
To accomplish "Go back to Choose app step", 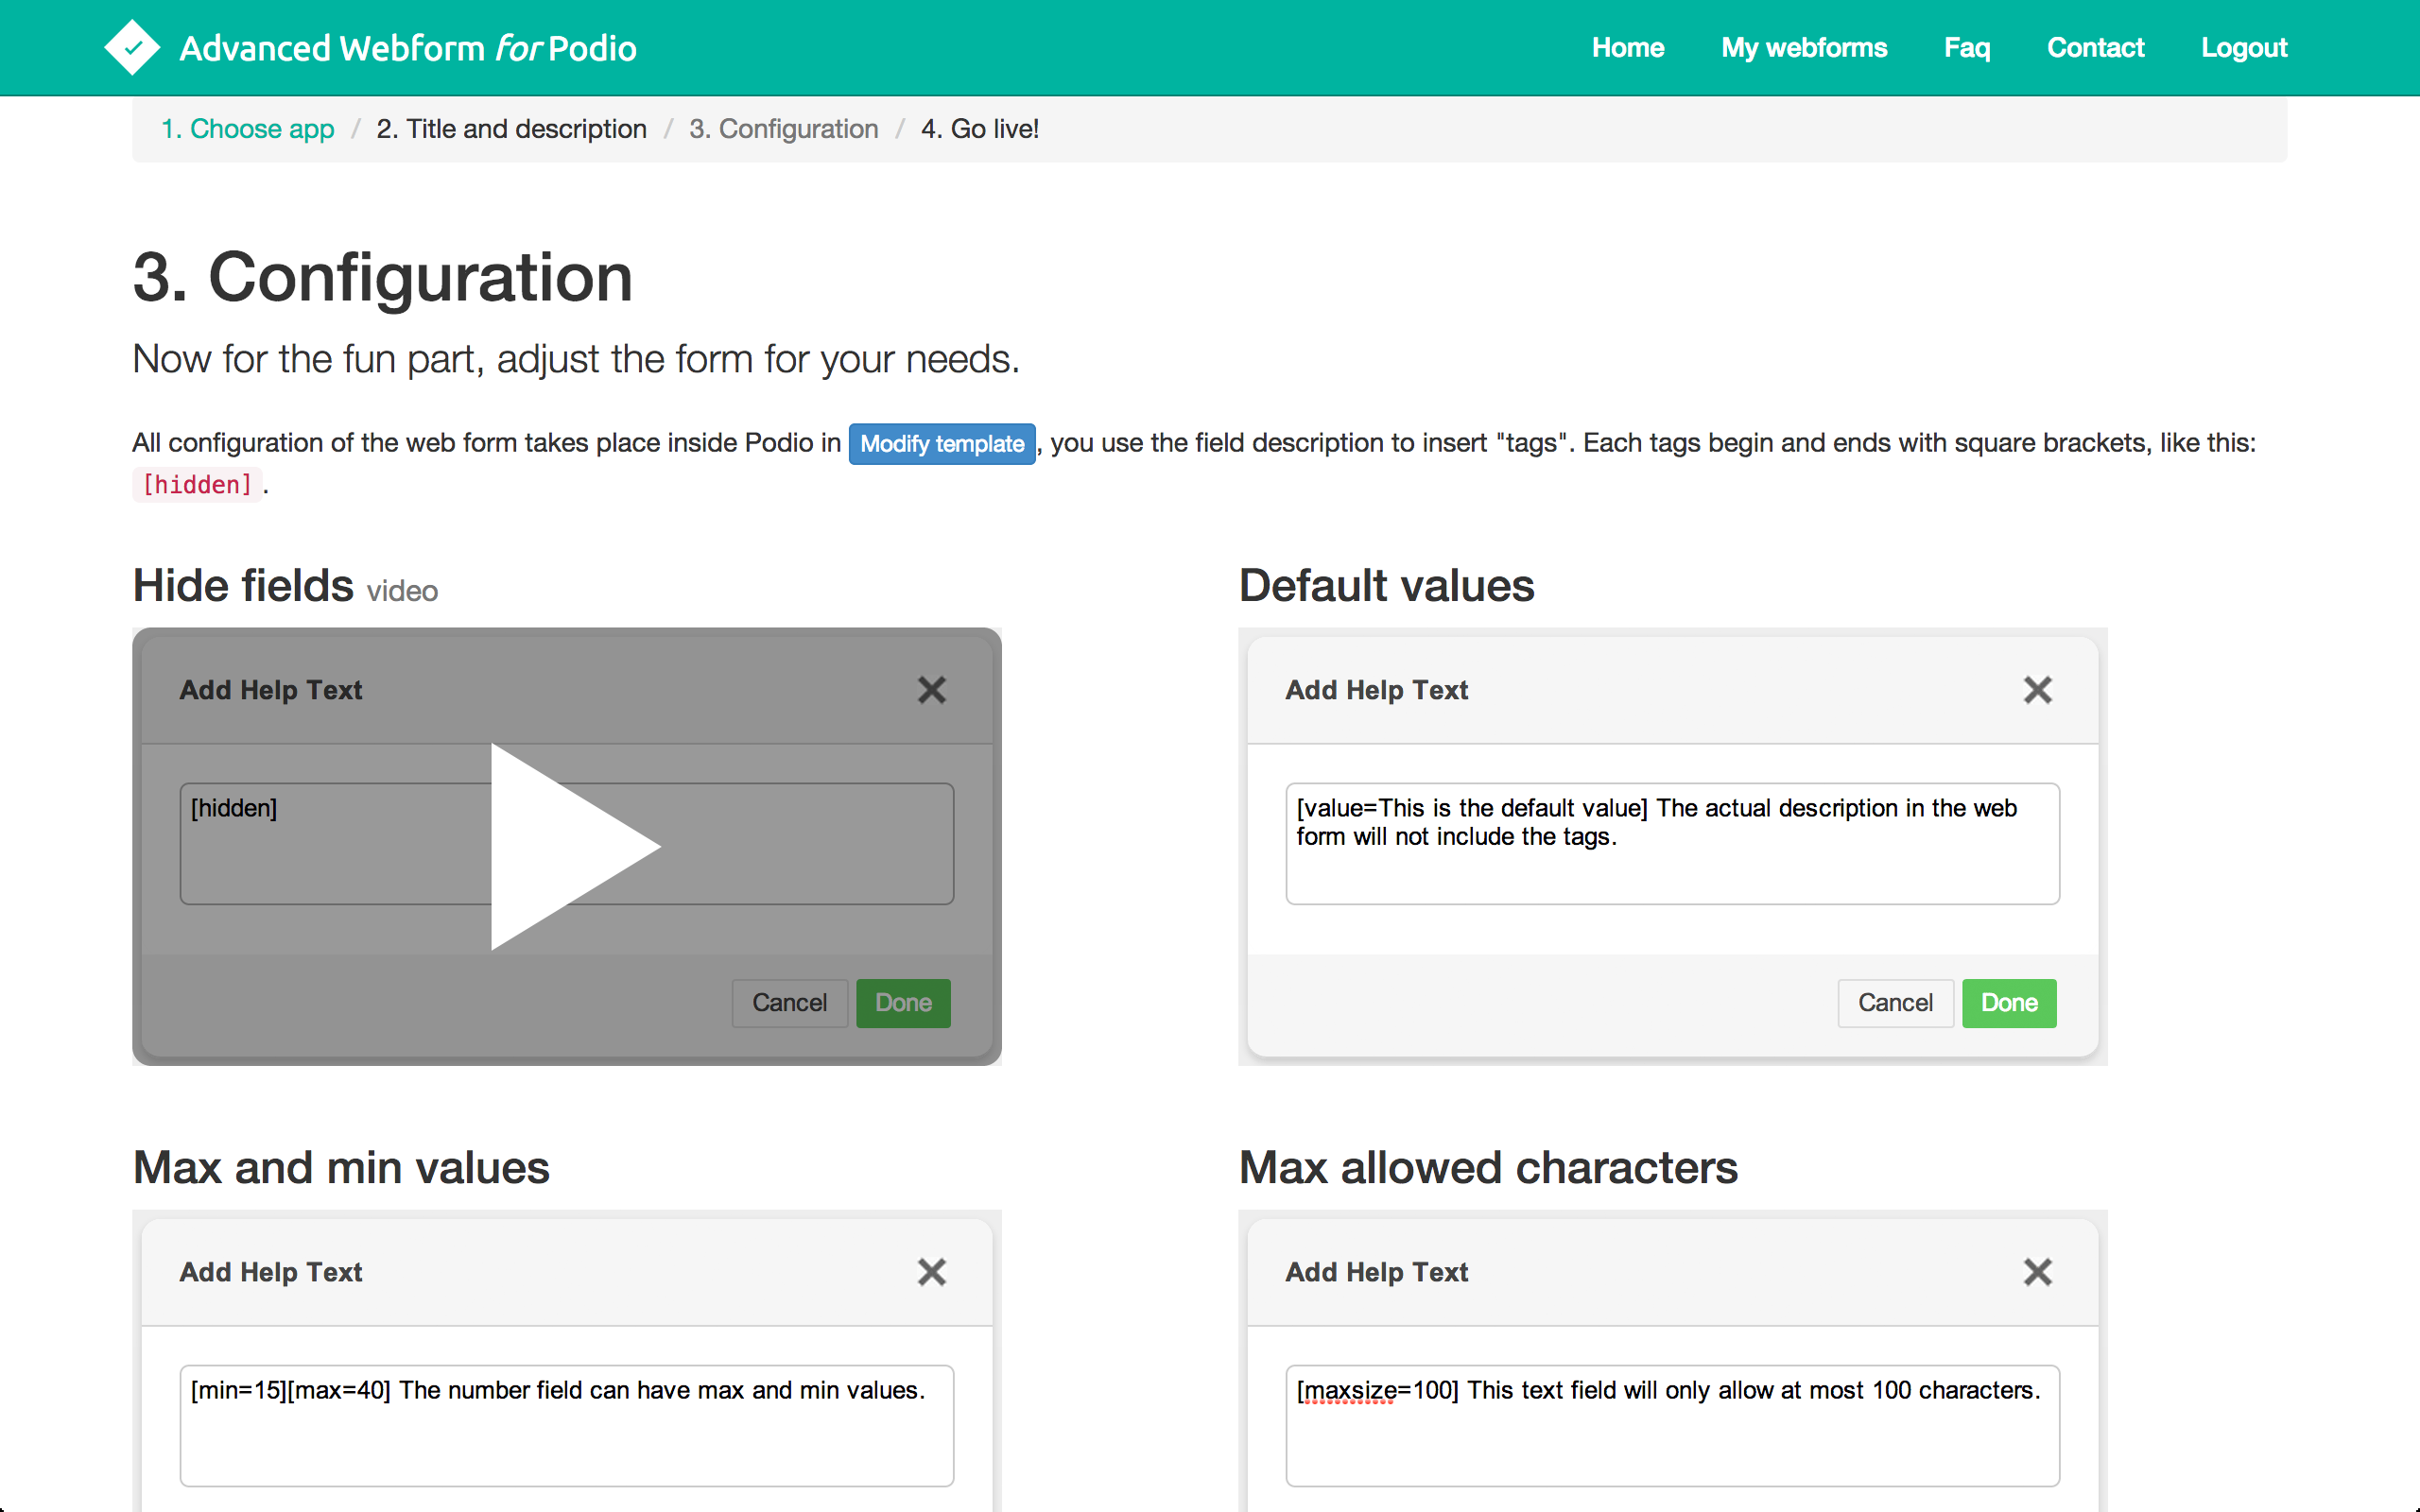I will point(248,129).
